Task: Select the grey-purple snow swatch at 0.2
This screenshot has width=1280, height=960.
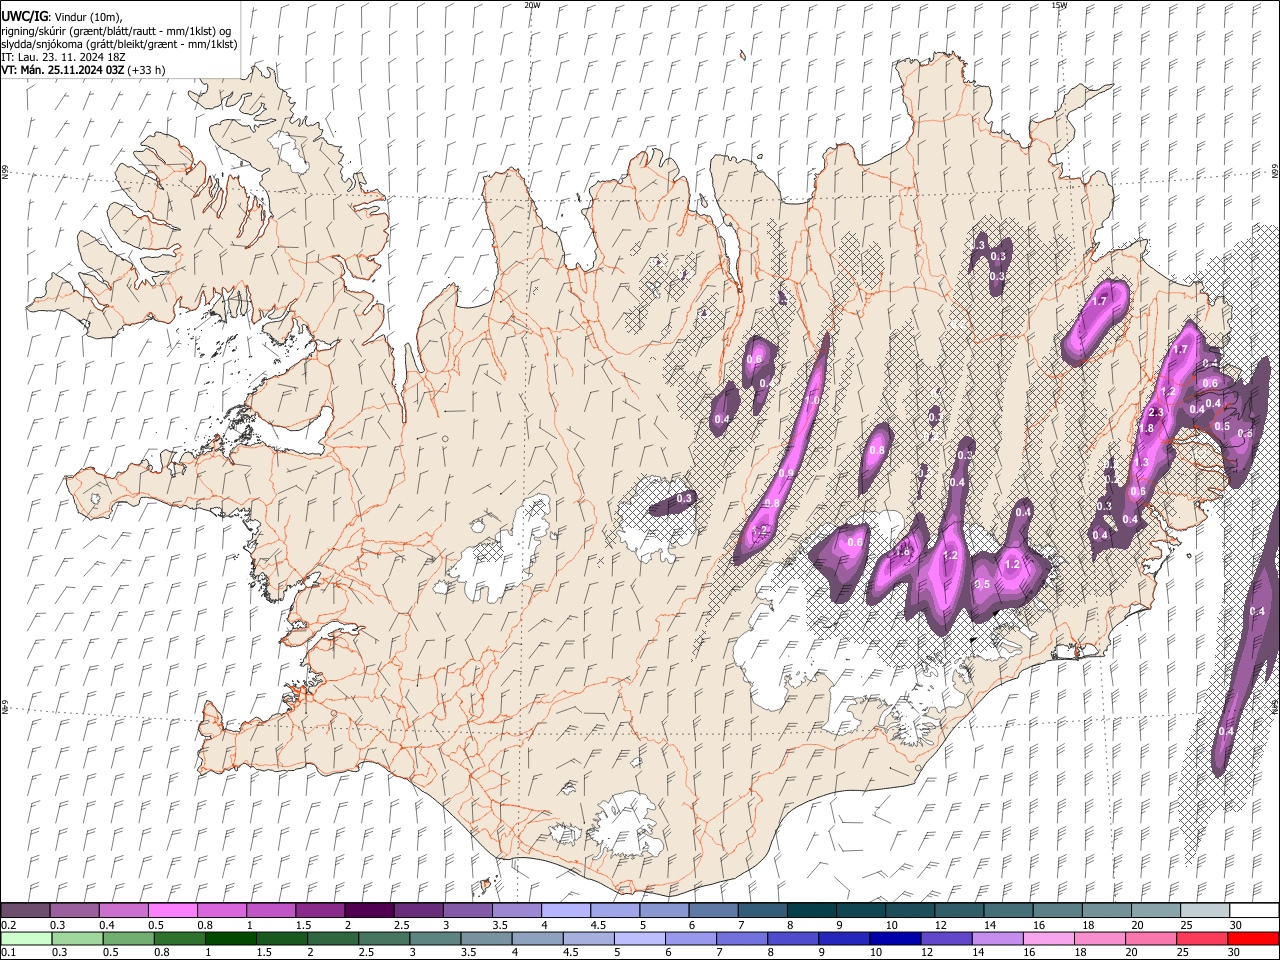Action: click(x=25, y=910)
